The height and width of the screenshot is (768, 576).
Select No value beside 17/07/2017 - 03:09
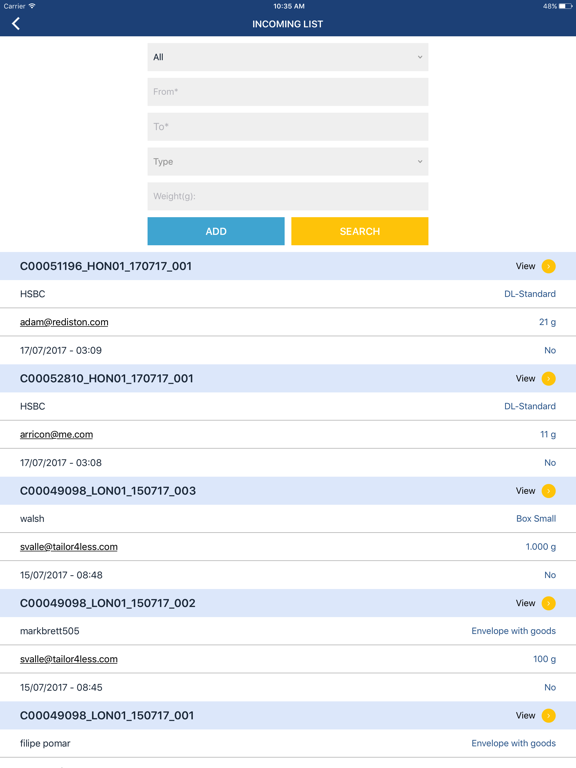pos(550,351)
